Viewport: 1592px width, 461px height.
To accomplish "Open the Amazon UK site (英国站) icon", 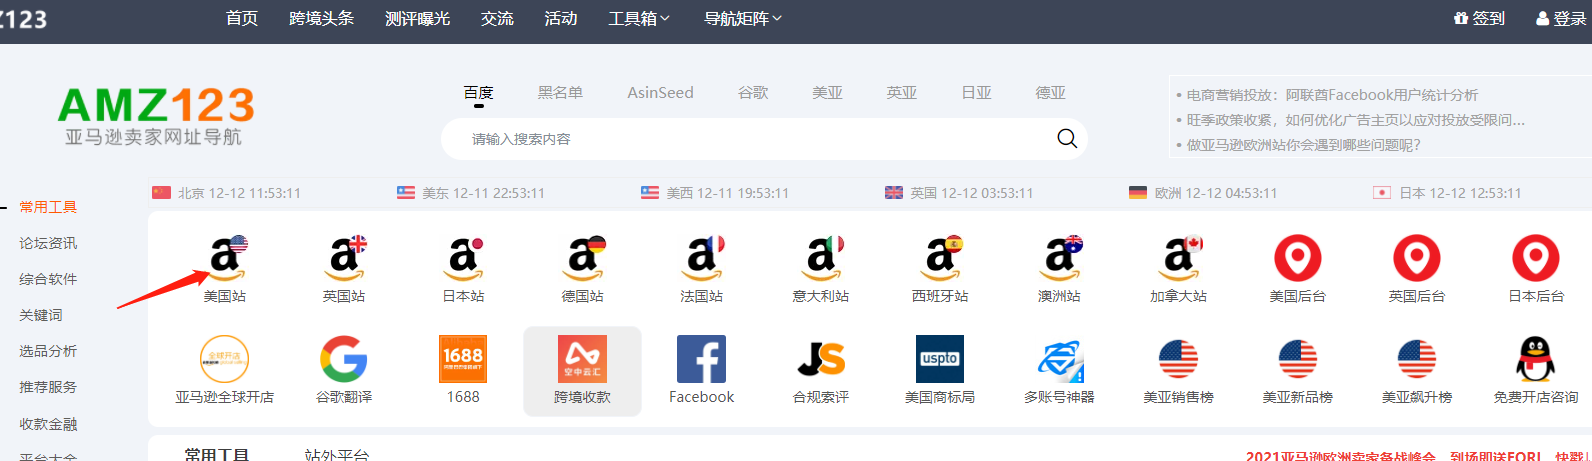I will 344,258.
